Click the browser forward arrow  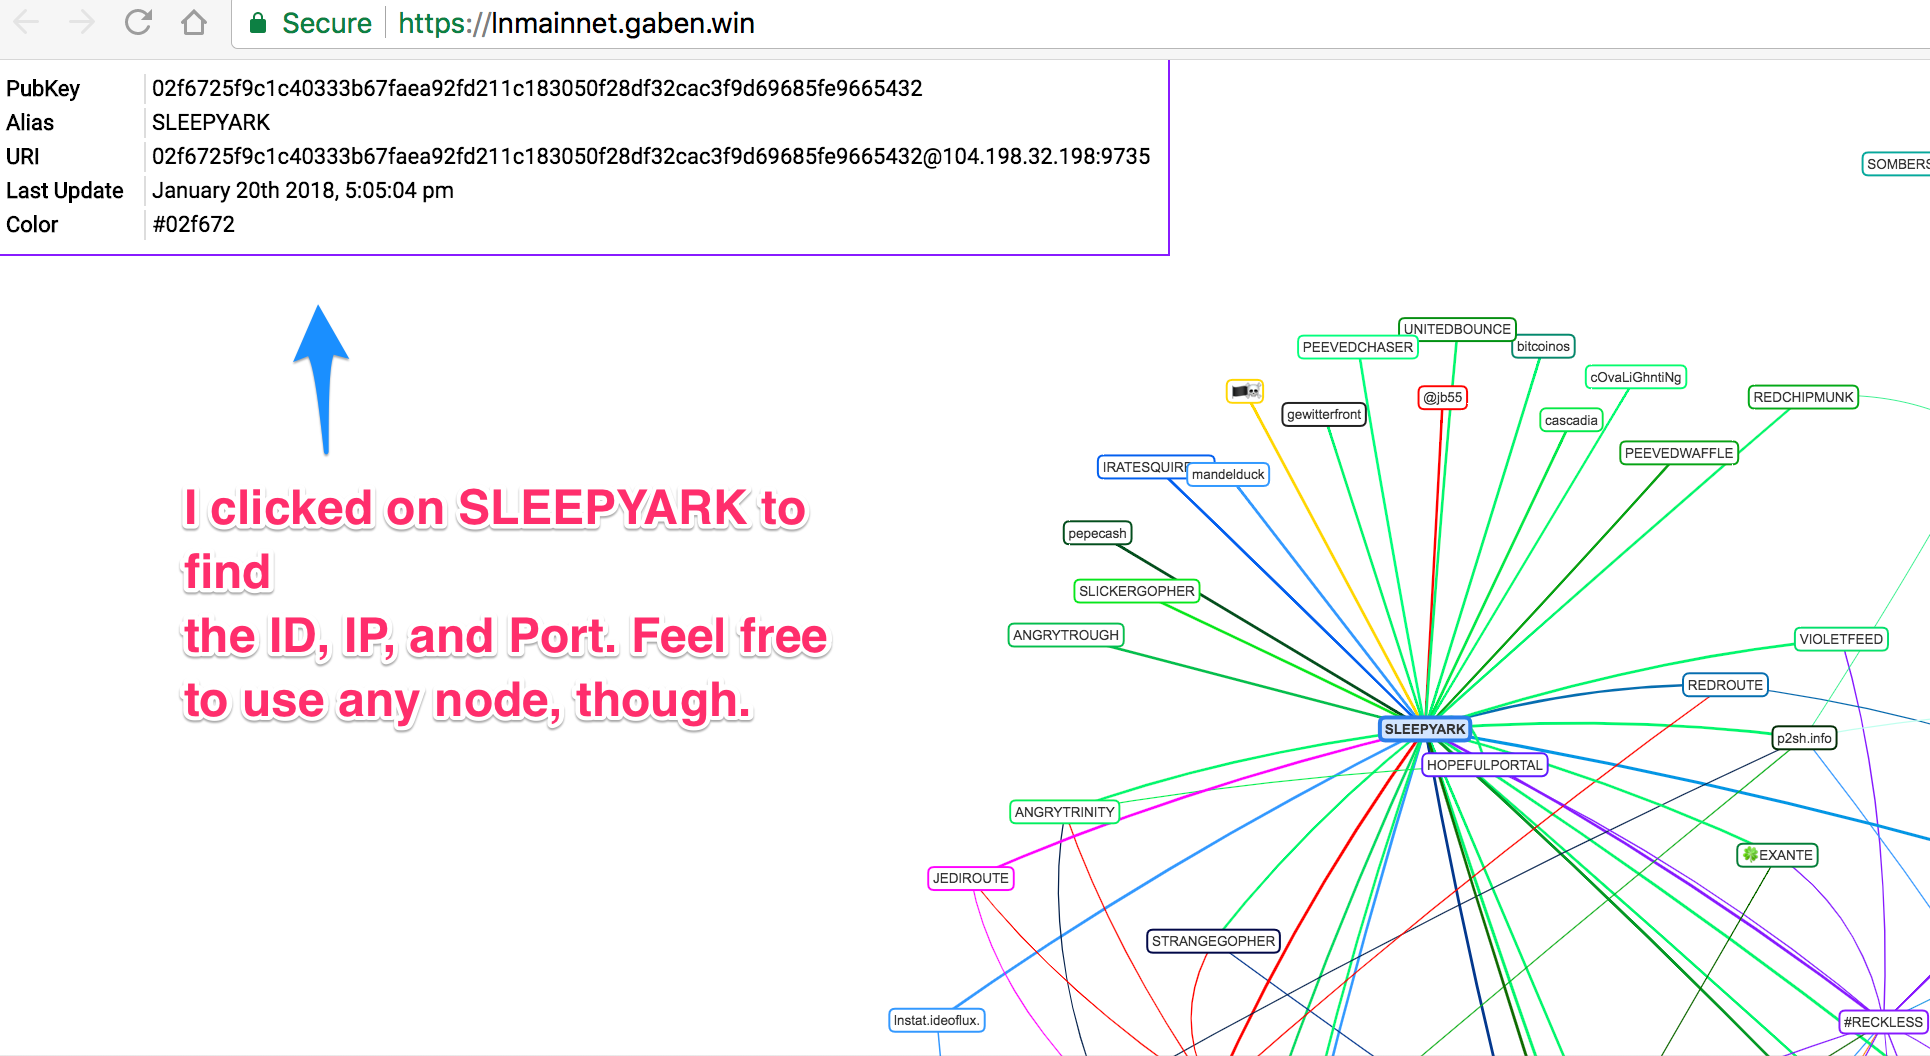[82, 22]
